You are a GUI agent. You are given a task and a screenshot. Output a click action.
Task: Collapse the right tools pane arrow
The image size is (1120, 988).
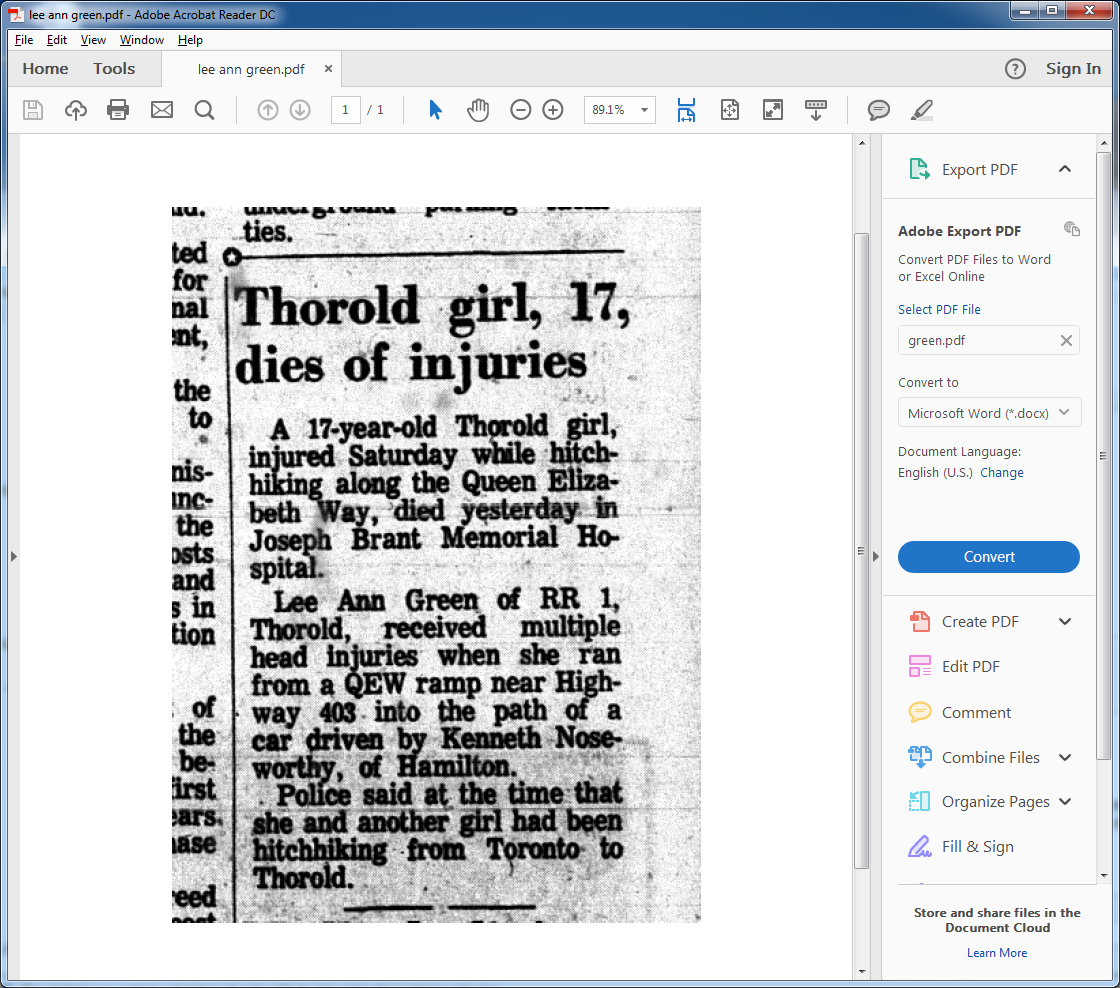coord(876,557)
